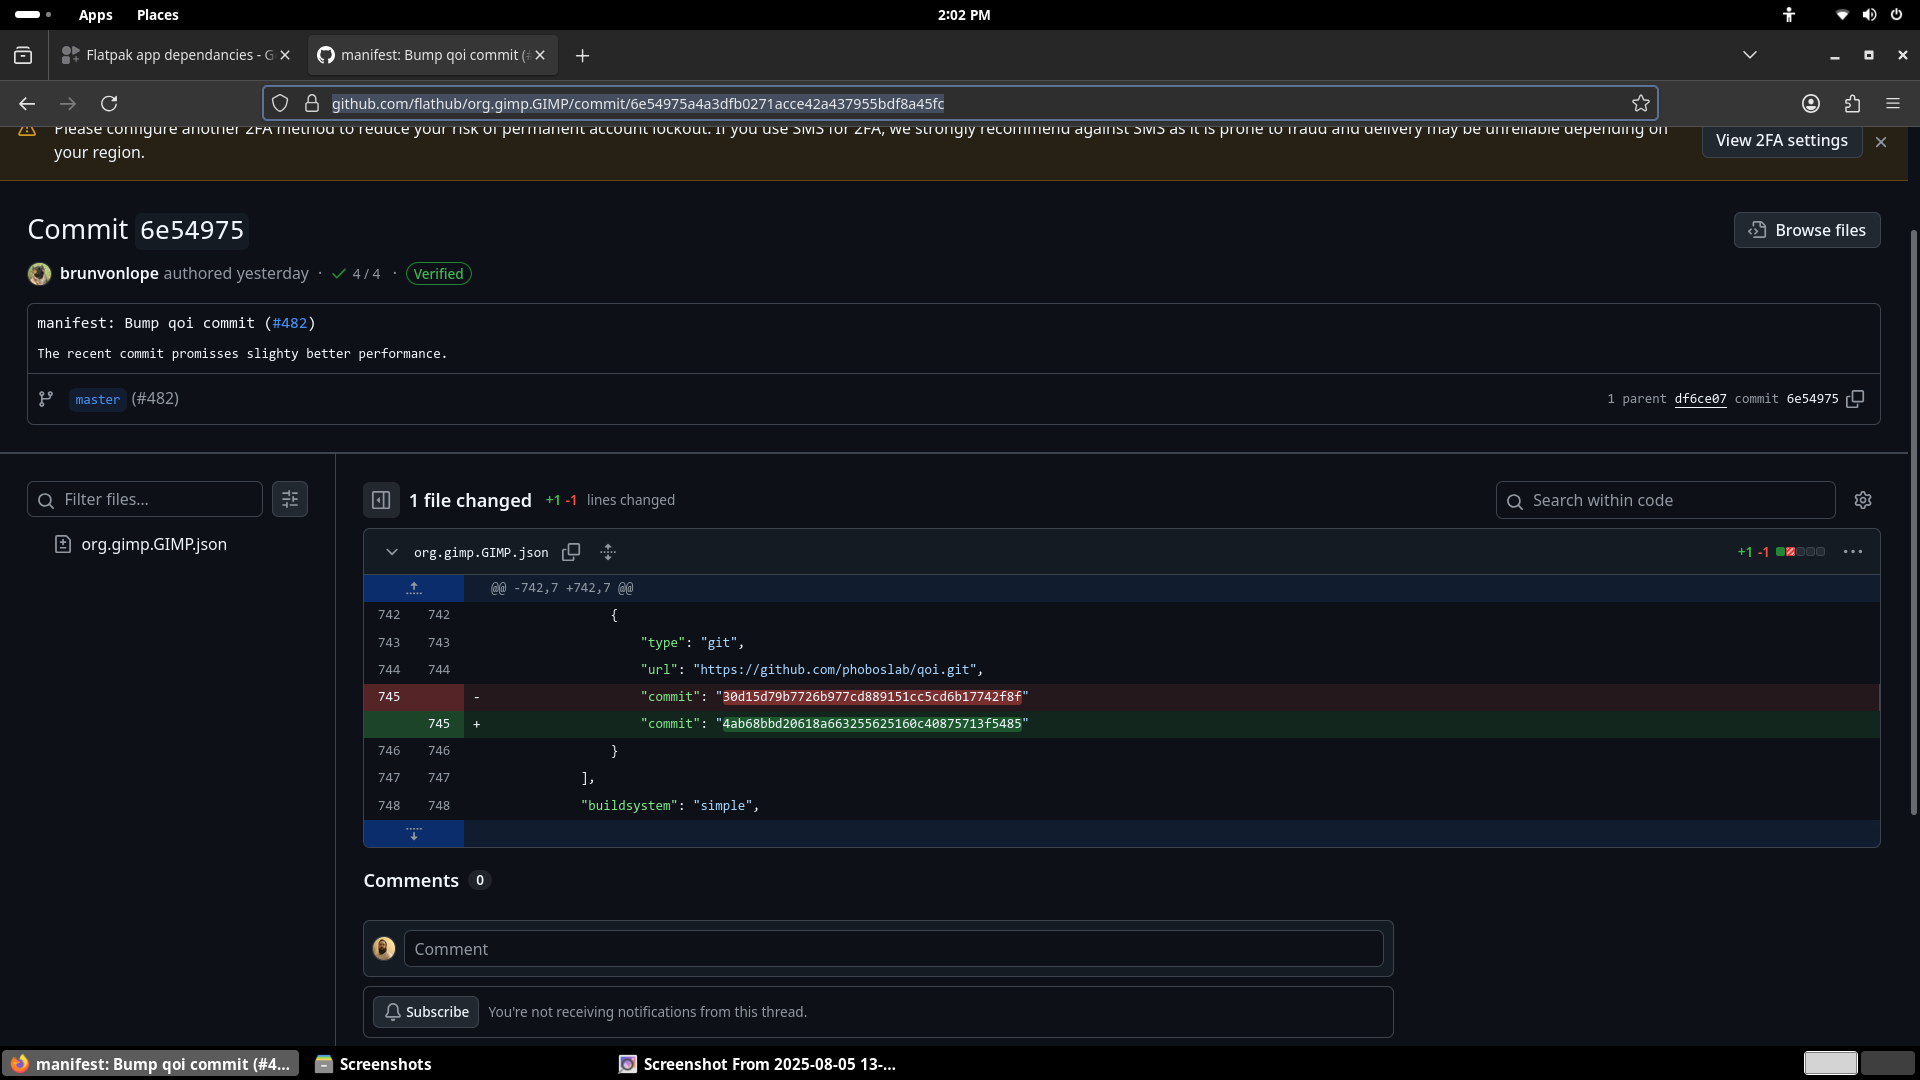The image size is (1920, 1080).
Task: Open diff view settings gear
Action: 1862,500
